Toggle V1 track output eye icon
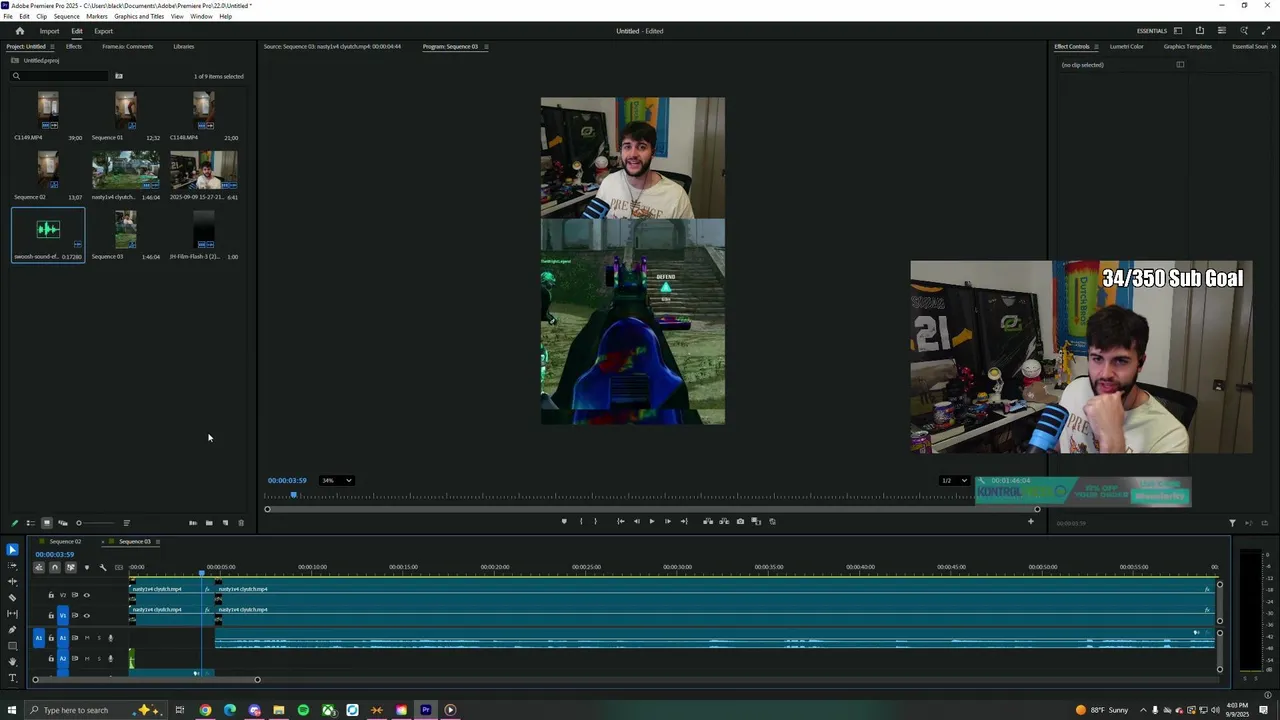This screenshot has width=1280, height=720. click(x=86, y=615)
